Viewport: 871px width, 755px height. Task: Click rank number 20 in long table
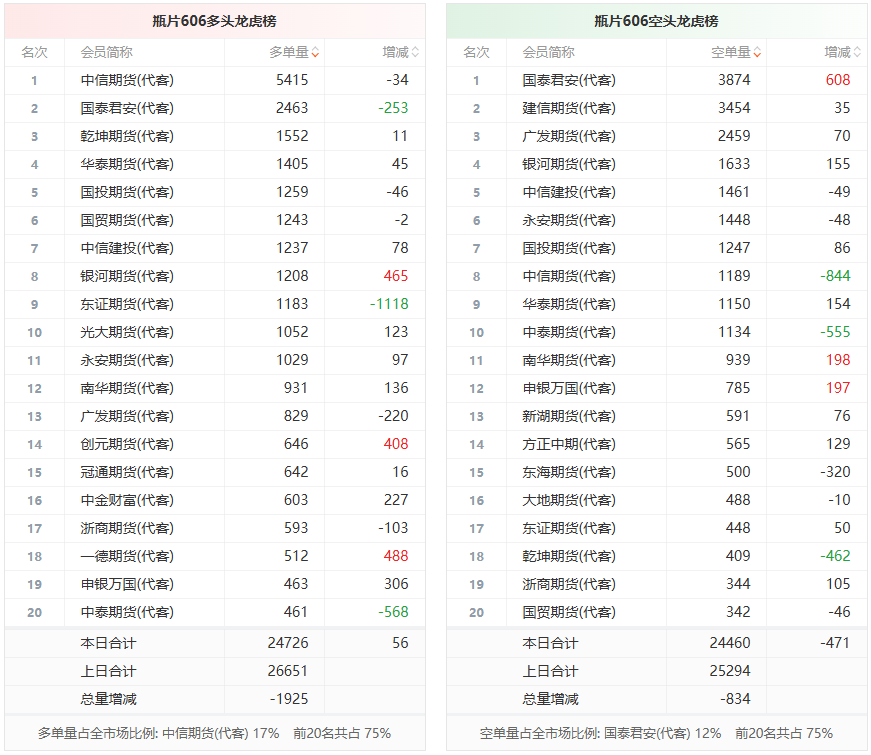(x=34, y=613)
